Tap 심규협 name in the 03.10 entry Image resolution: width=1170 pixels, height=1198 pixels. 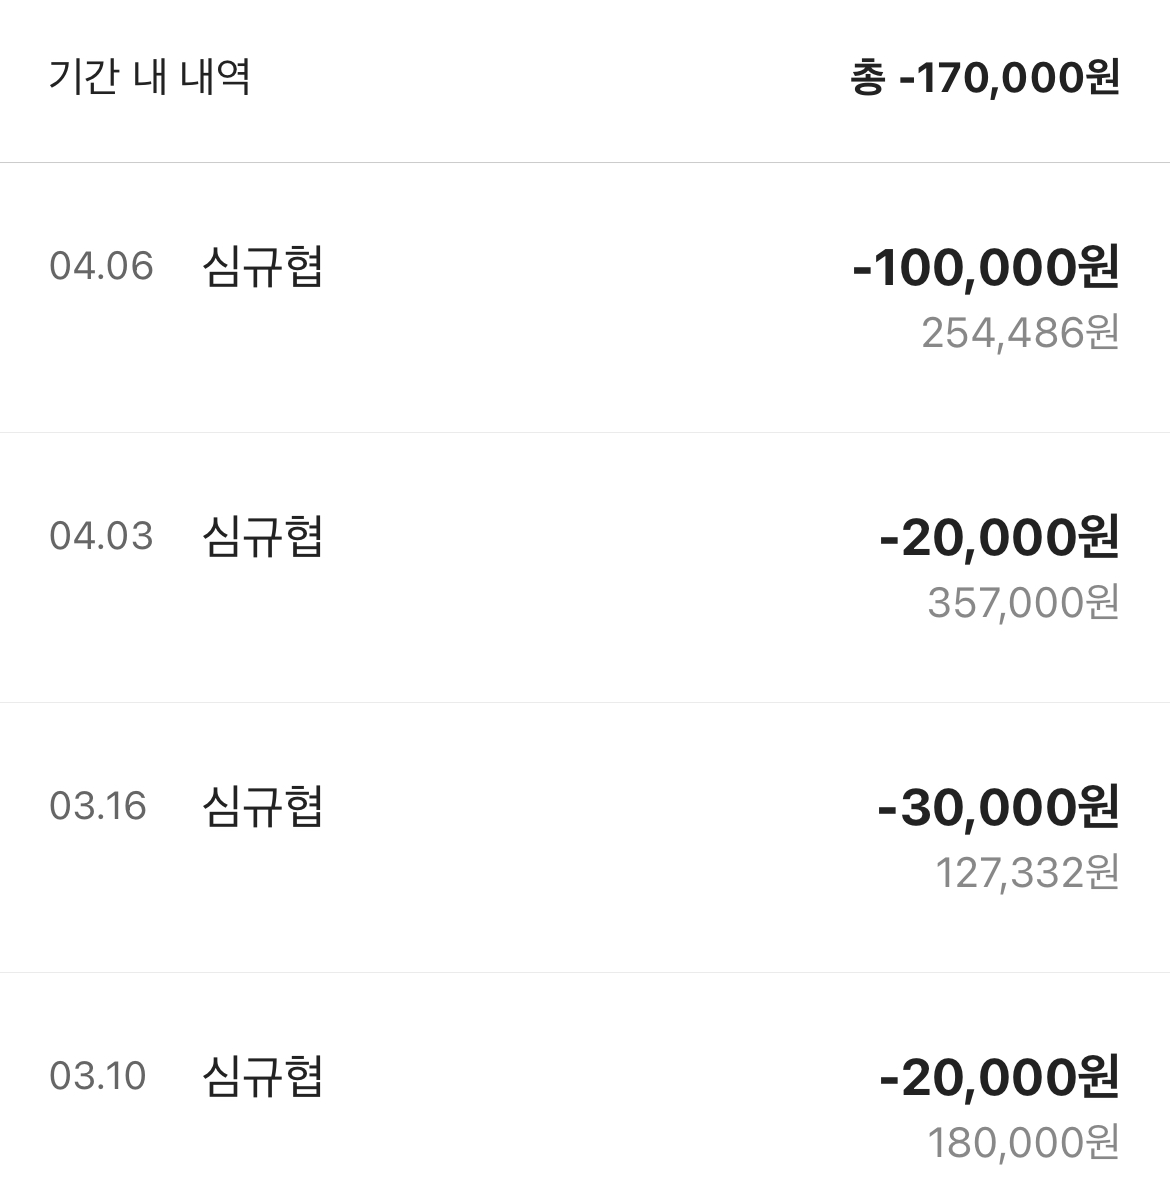262,1077
